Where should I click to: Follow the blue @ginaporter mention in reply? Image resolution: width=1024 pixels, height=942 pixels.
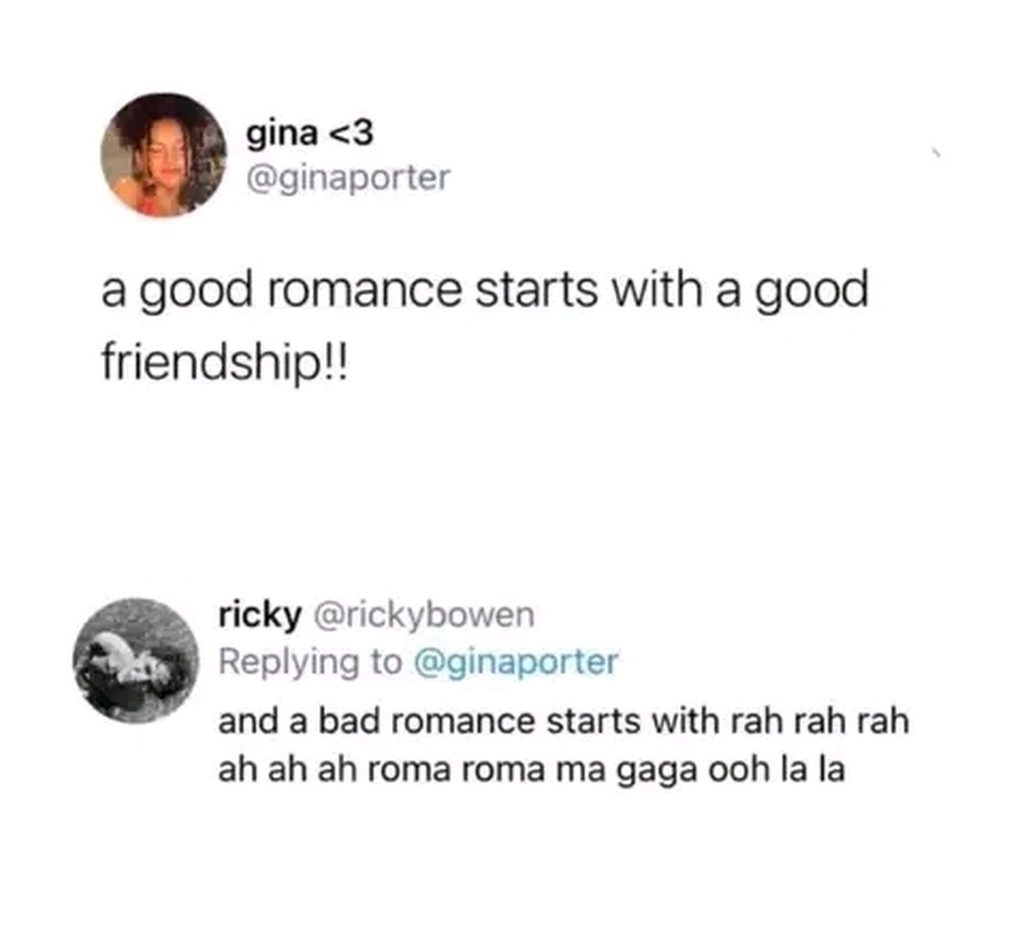[x=516, y=662]
